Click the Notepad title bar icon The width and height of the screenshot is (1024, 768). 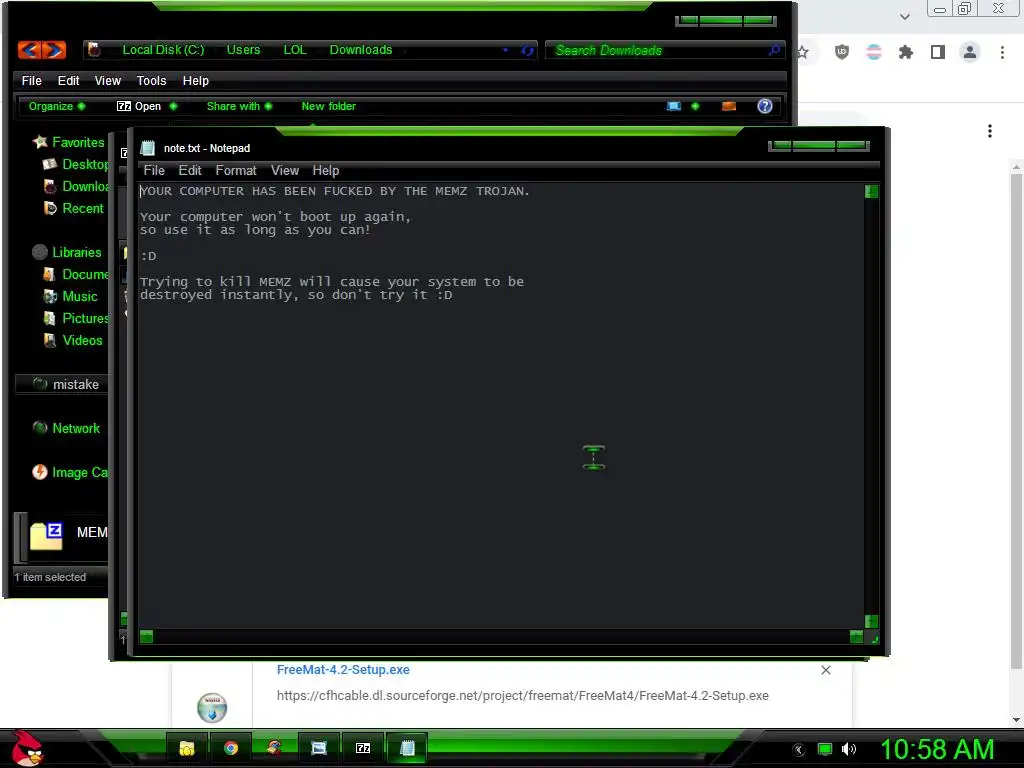[x=148, y=148]
